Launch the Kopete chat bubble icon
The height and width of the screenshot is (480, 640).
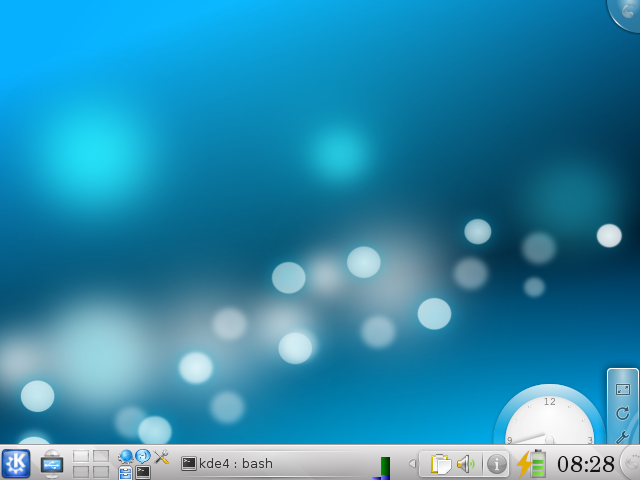143,456
